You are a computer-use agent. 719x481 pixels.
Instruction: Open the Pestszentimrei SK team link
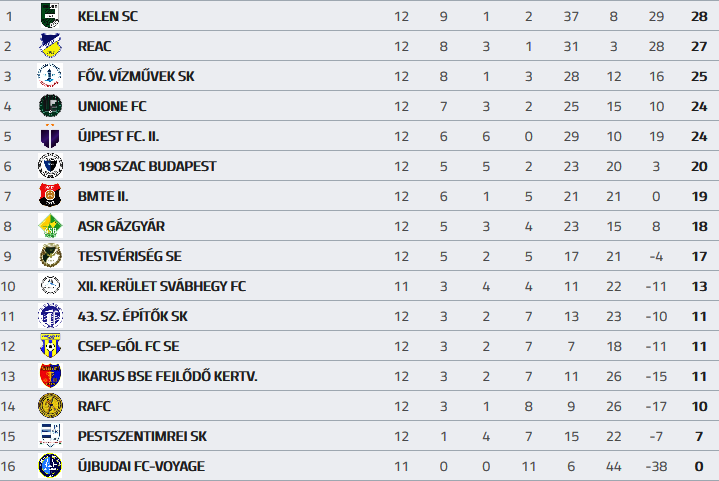pos(142,436)
